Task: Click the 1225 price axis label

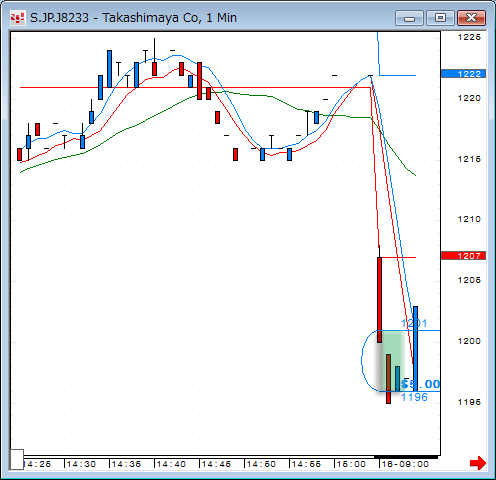Action: [x=469, y=37]
